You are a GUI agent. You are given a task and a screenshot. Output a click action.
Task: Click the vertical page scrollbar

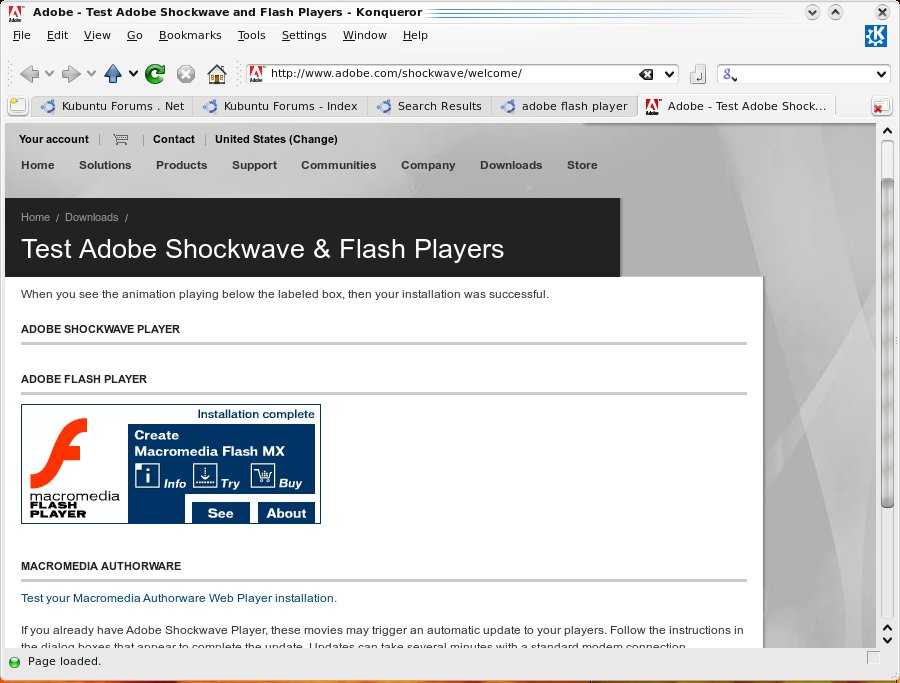tap(887, 340)
